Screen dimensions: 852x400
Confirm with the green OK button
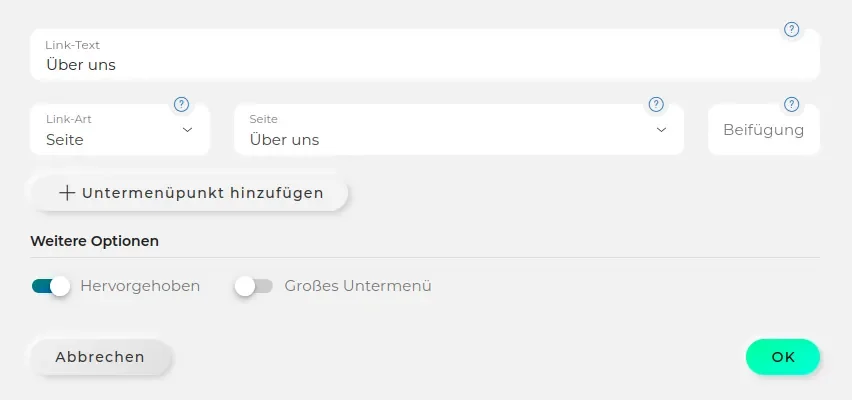(782, 357)
